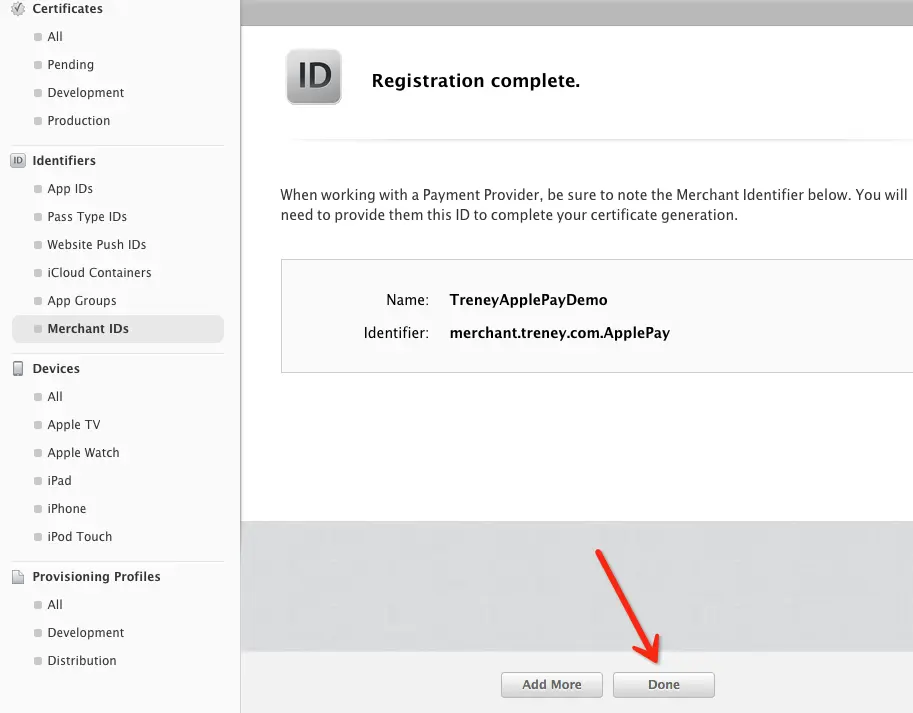Image resolution: width=913 pixels, height=713 pixels.
Task: Click the Done button
Action: (664, 684)
